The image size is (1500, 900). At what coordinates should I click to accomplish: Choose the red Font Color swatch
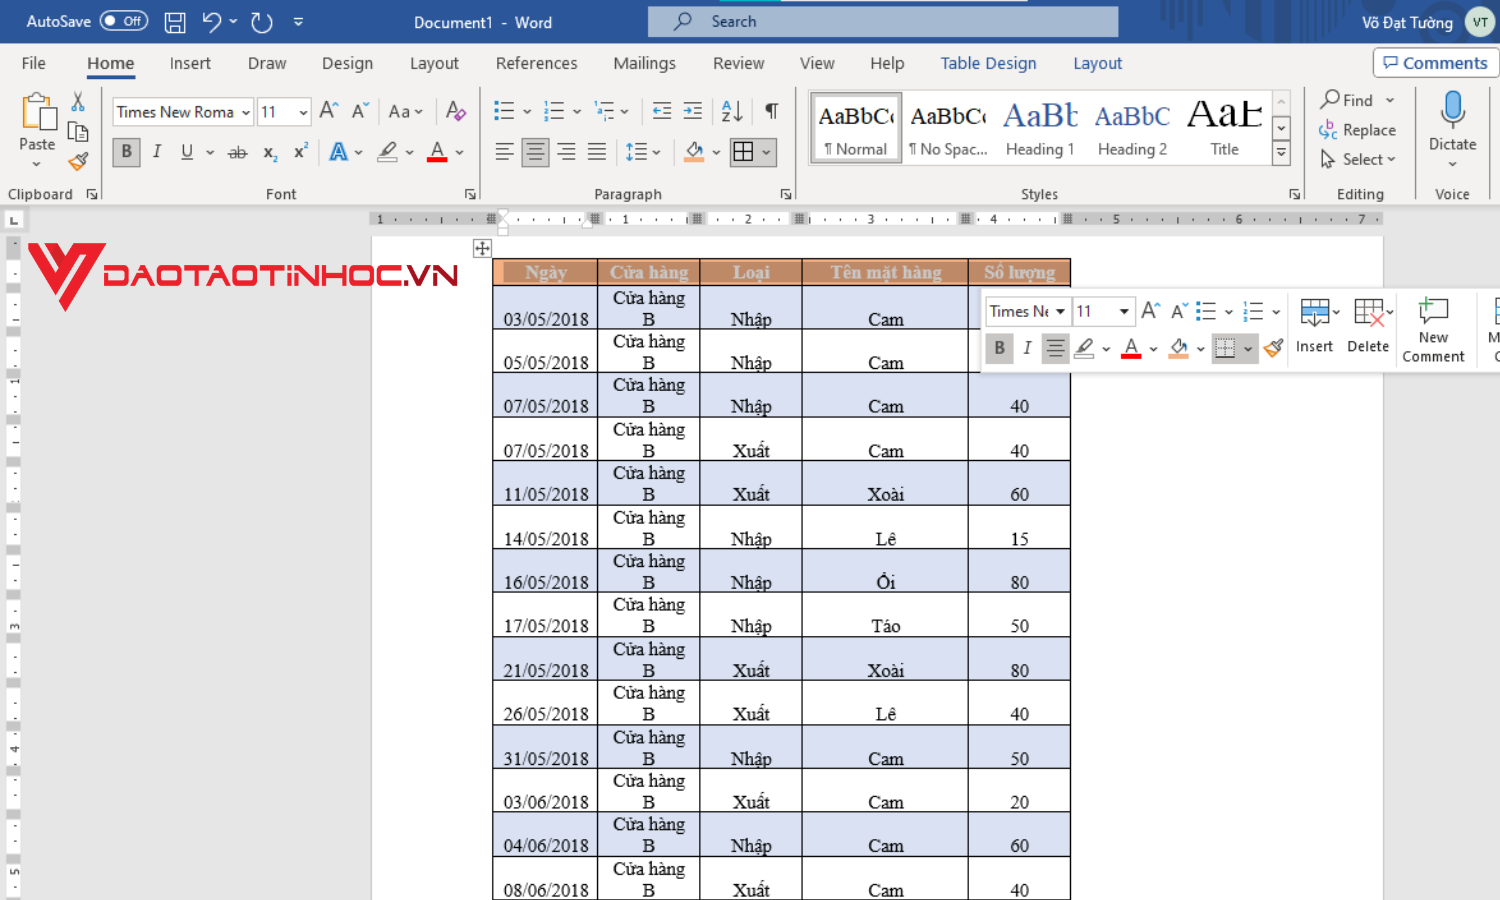point(436,152)
